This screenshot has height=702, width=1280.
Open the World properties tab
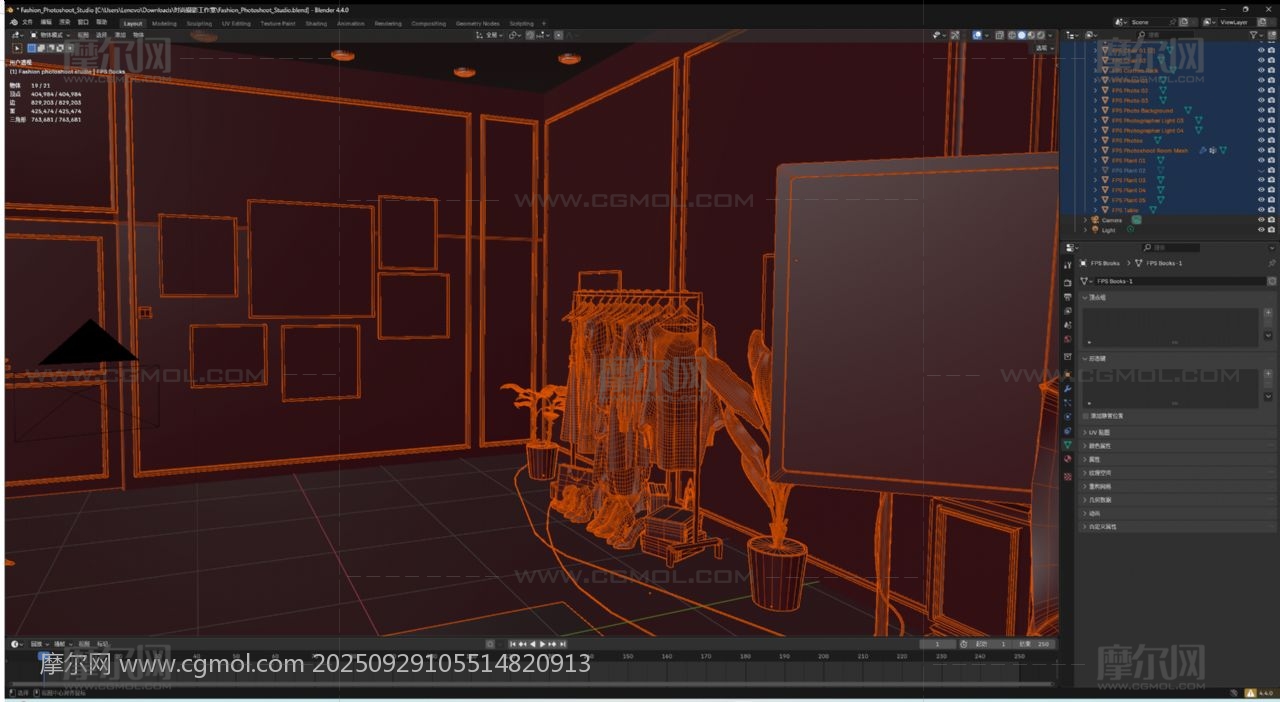point(1068,339)
